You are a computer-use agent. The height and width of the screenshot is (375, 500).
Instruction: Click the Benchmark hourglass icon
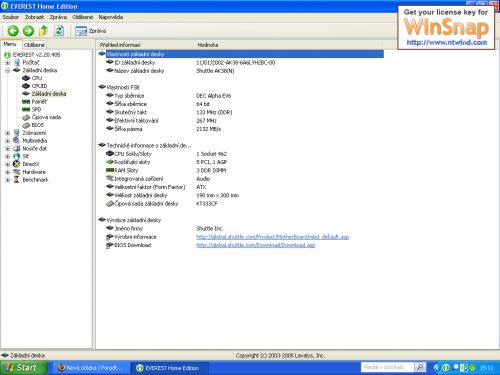tap(16, 180)
